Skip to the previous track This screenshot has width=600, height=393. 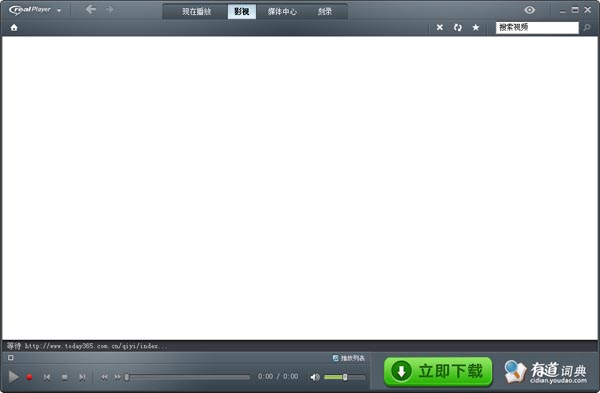click(x=47, y=377)
